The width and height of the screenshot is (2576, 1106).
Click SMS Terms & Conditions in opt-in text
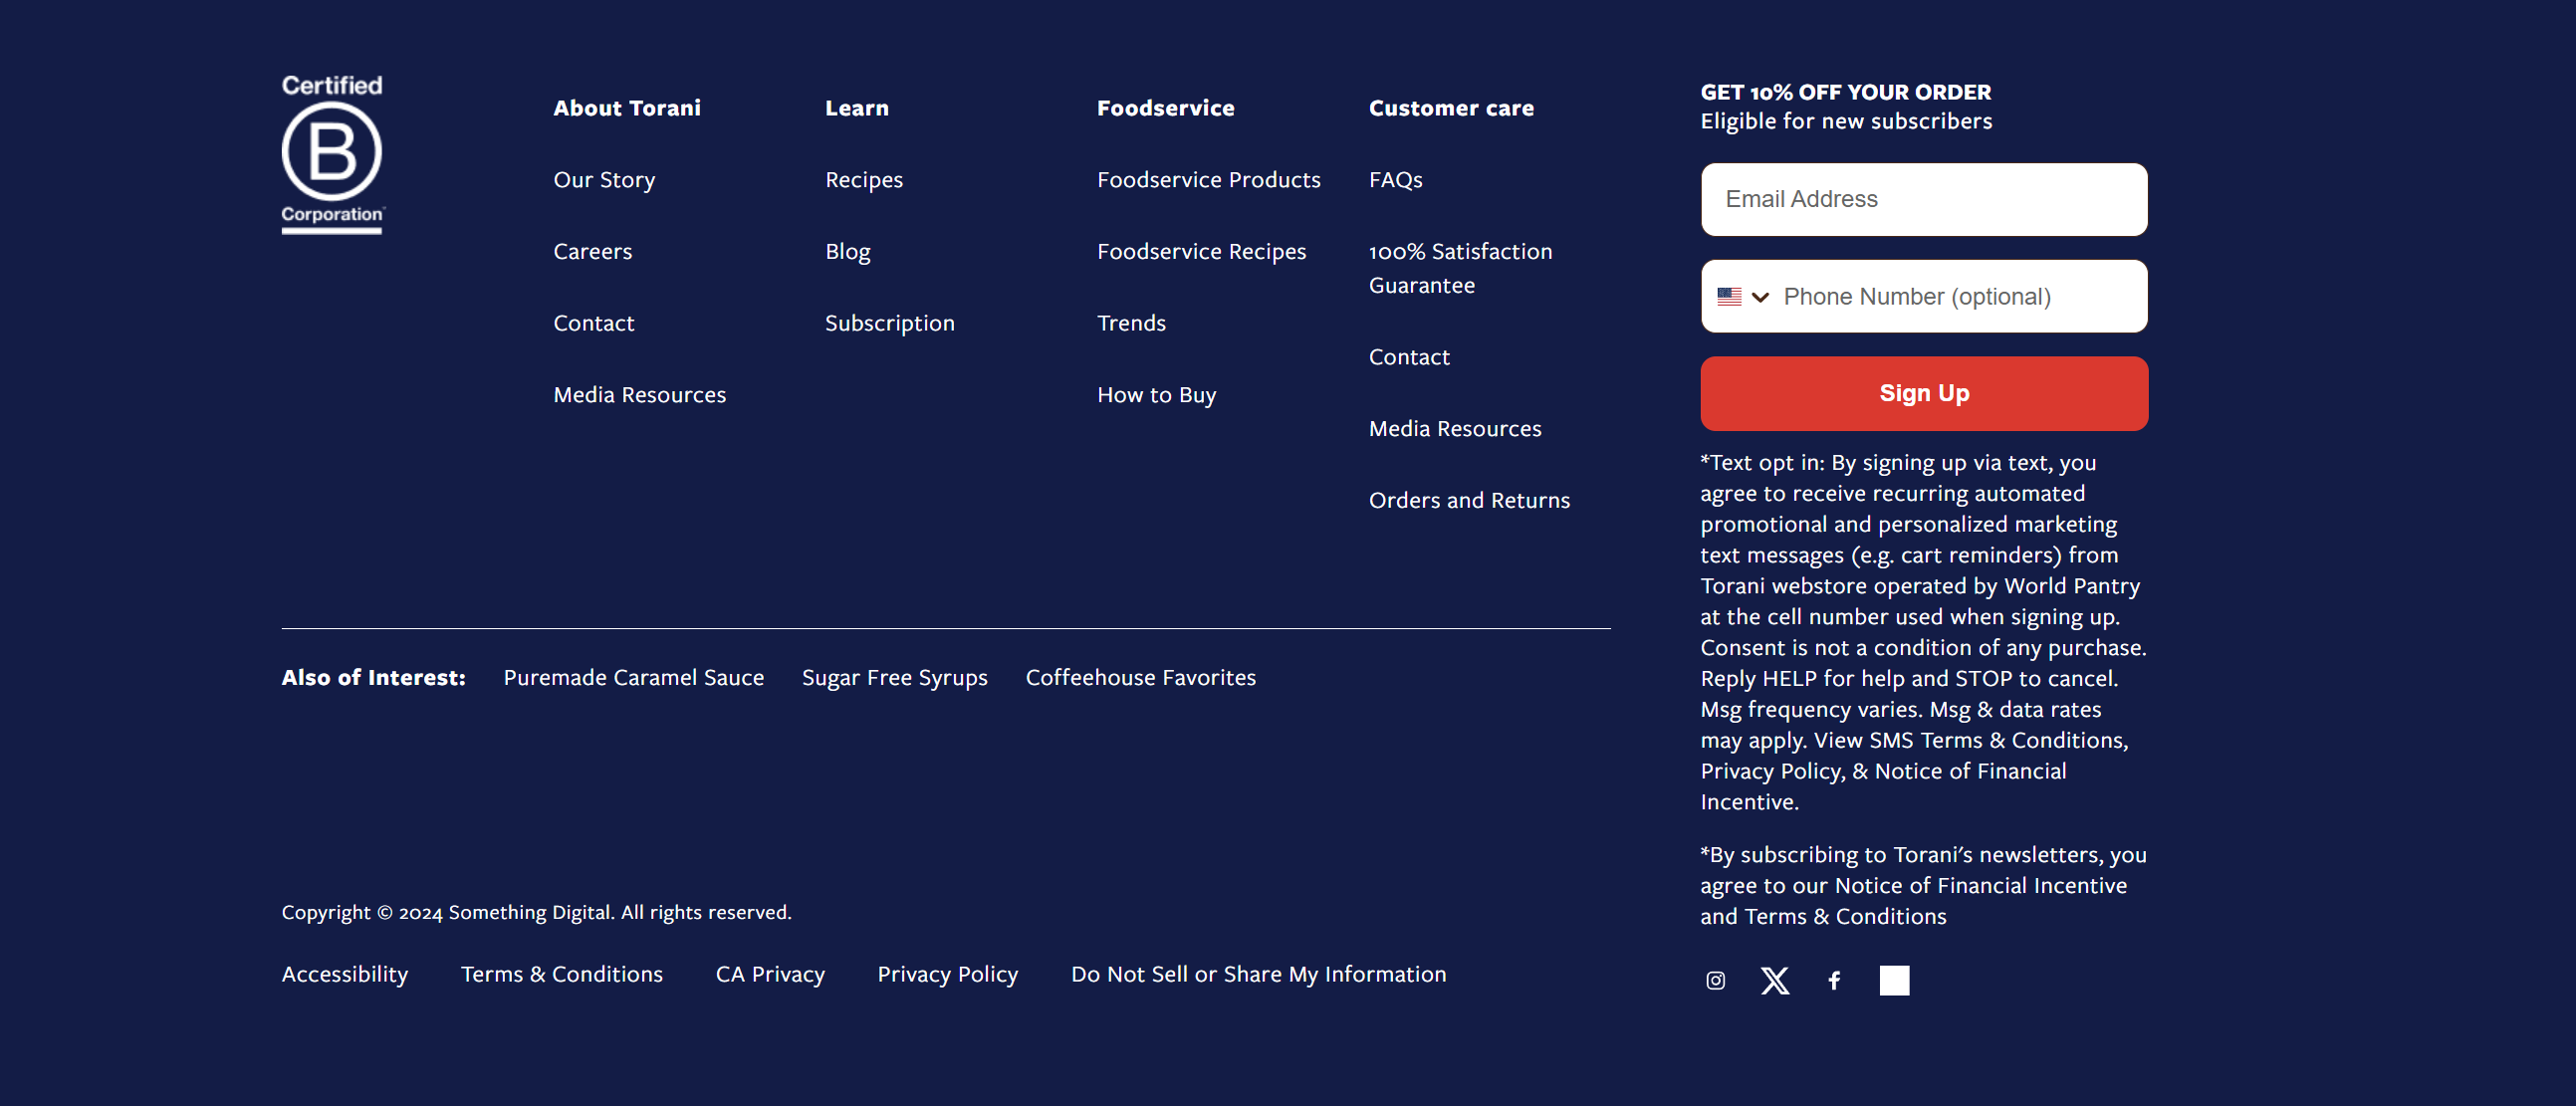tap(1998, 740)
